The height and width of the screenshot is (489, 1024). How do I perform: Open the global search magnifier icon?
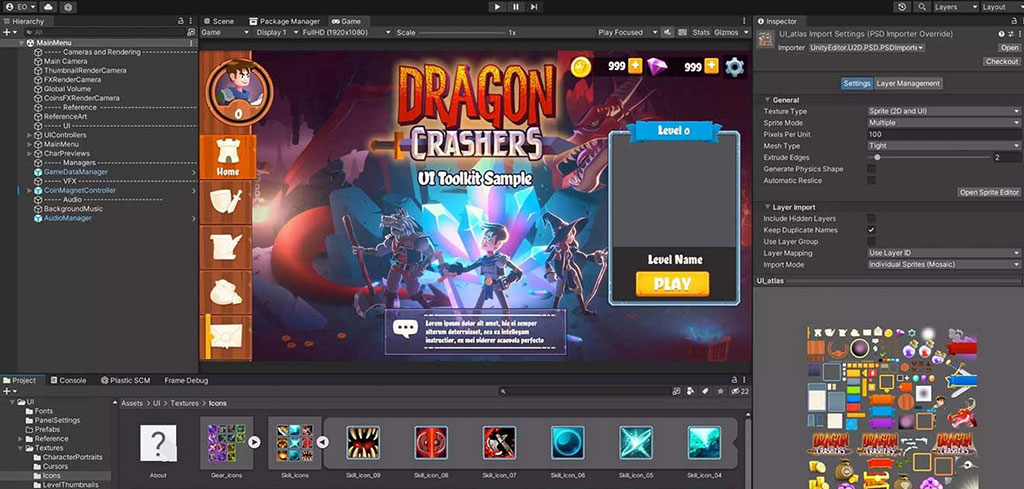[x=921, y=7]
